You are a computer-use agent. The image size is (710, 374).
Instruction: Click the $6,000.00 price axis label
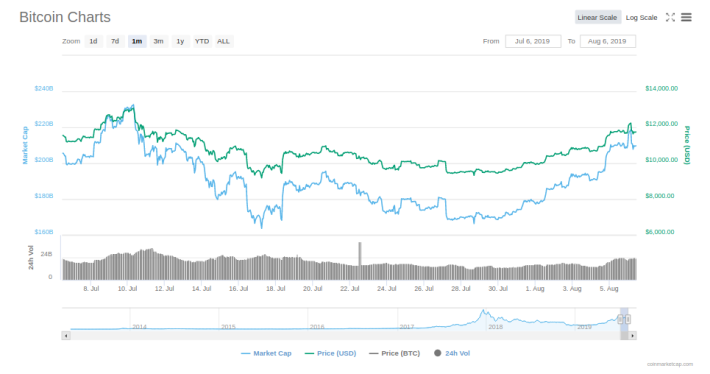(660, 232)
